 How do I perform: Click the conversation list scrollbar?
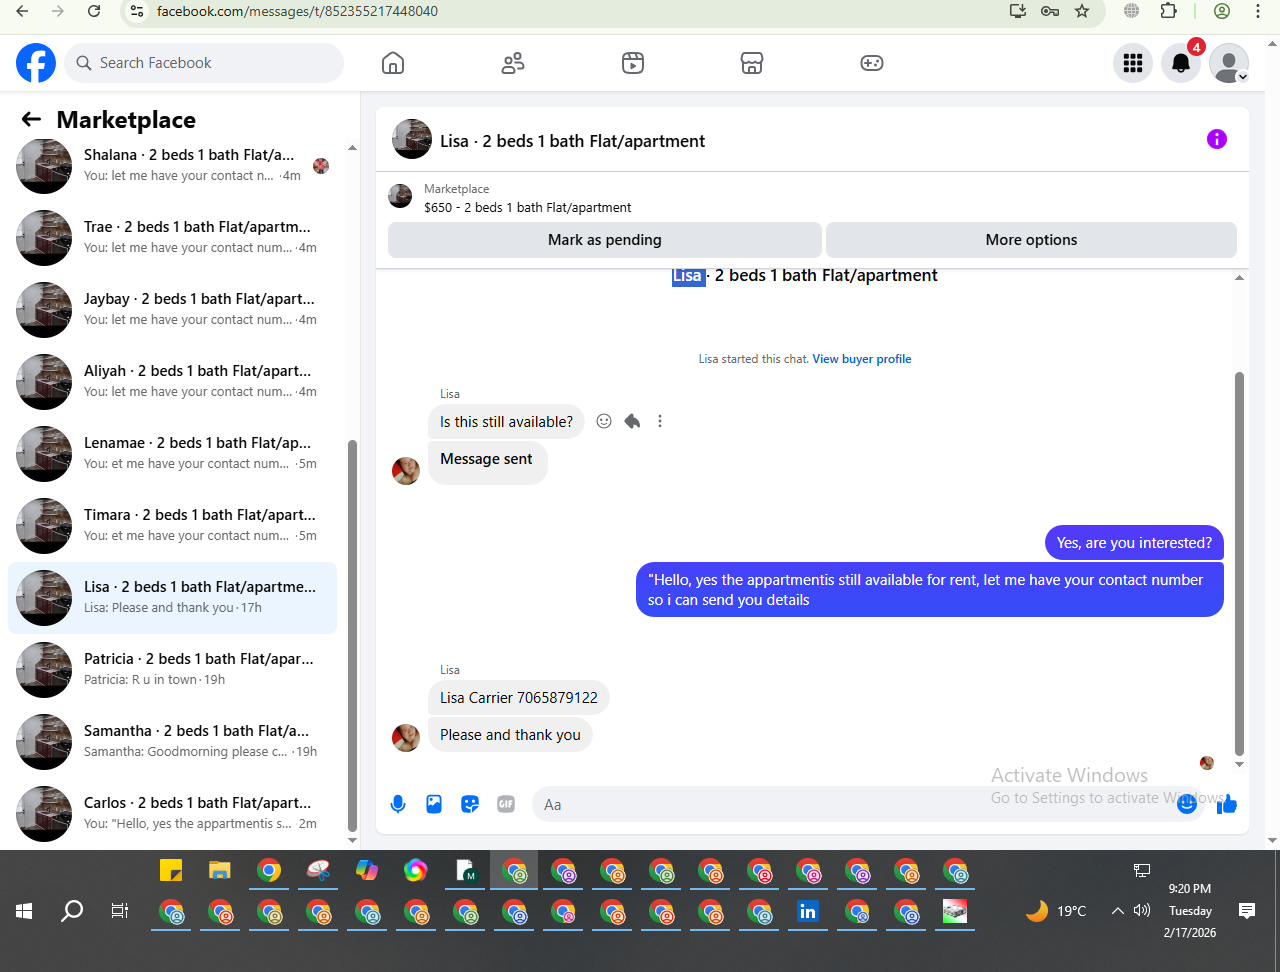(x=352, y=635)
